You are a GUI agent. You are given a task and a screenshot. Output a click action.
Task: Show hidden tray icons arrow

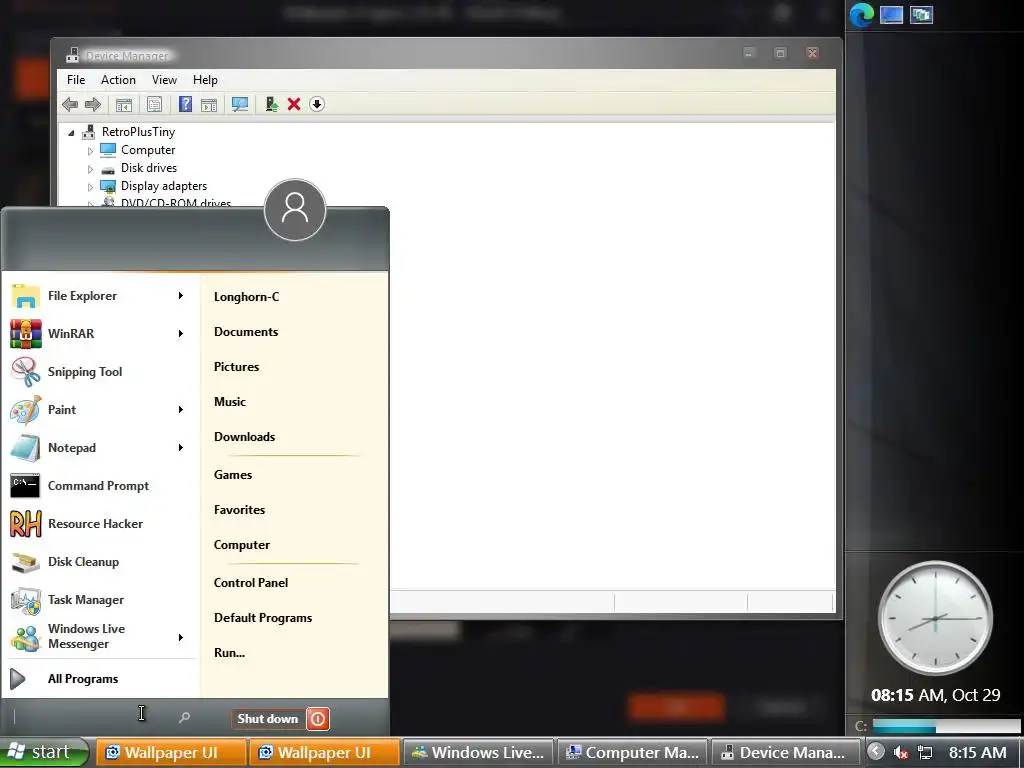click(x=876, y=752)
